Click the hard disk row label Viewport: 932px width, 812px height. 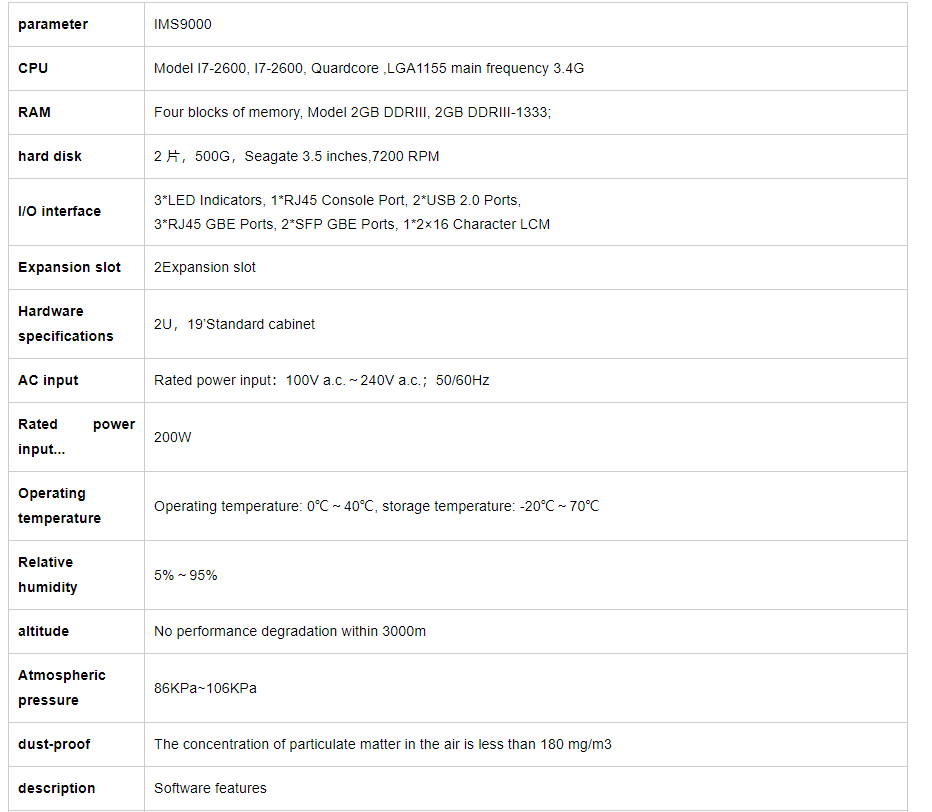click(x=50, y=156)
